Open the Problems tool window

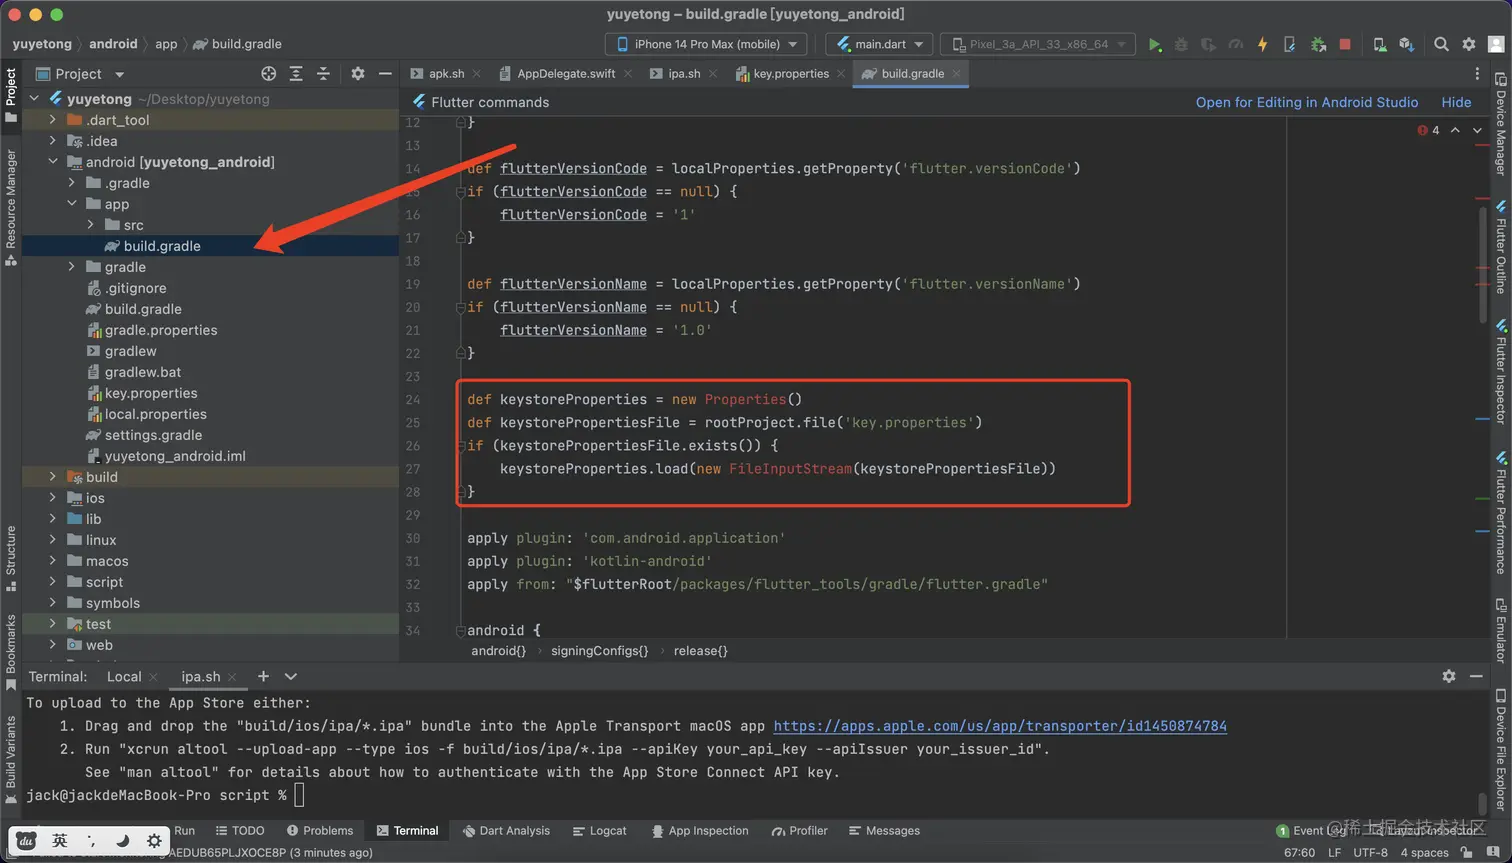click(320, 831)
